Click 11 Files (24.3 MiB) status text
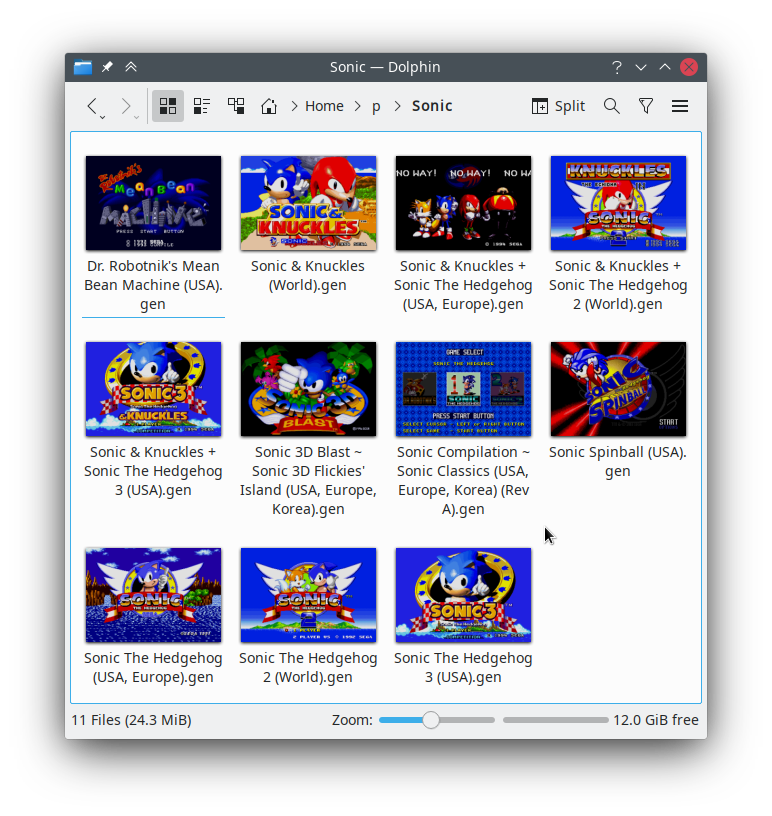The height and width of the screenshot is (816, 772). (x=132, y=720)
